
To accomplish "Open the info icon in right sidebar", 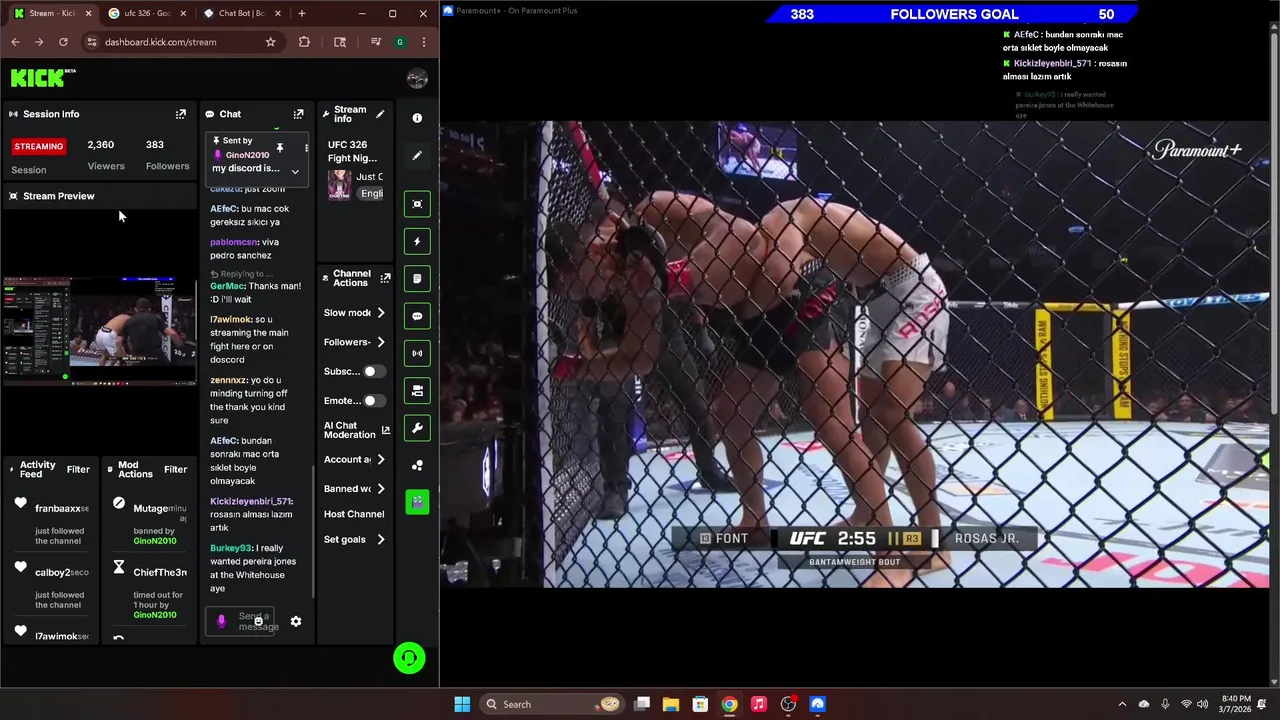I will pos(417,118).
